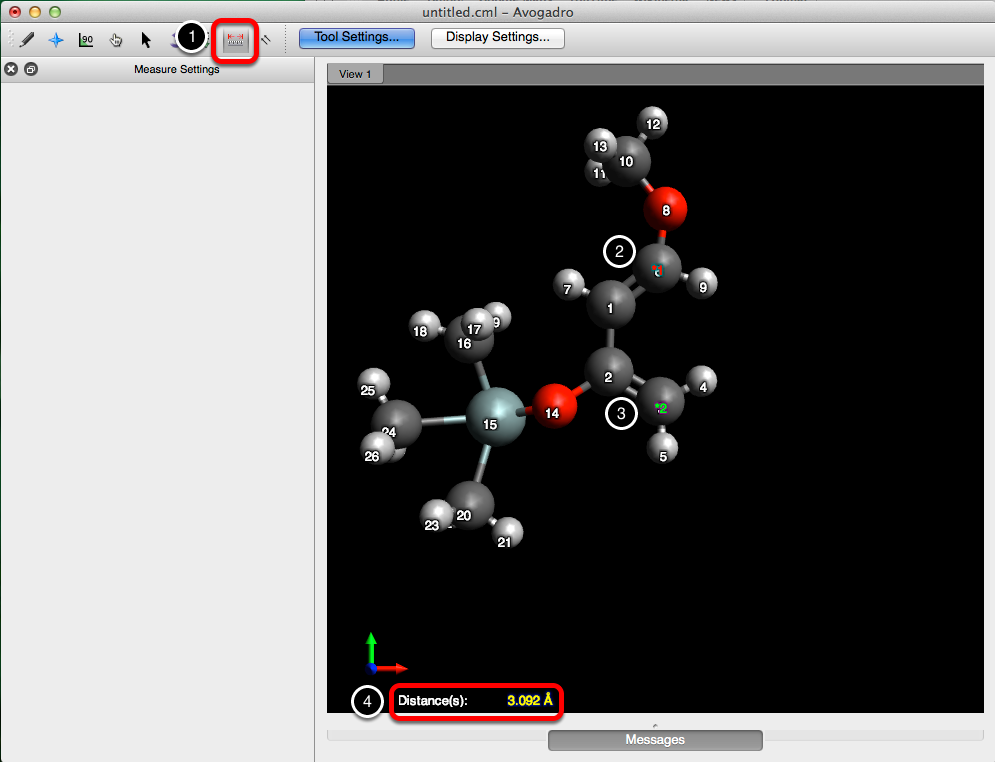The height and width of the screenshot is (762, 995).
Task: Undock the Measure Settings panel
Action: point(31,69)
